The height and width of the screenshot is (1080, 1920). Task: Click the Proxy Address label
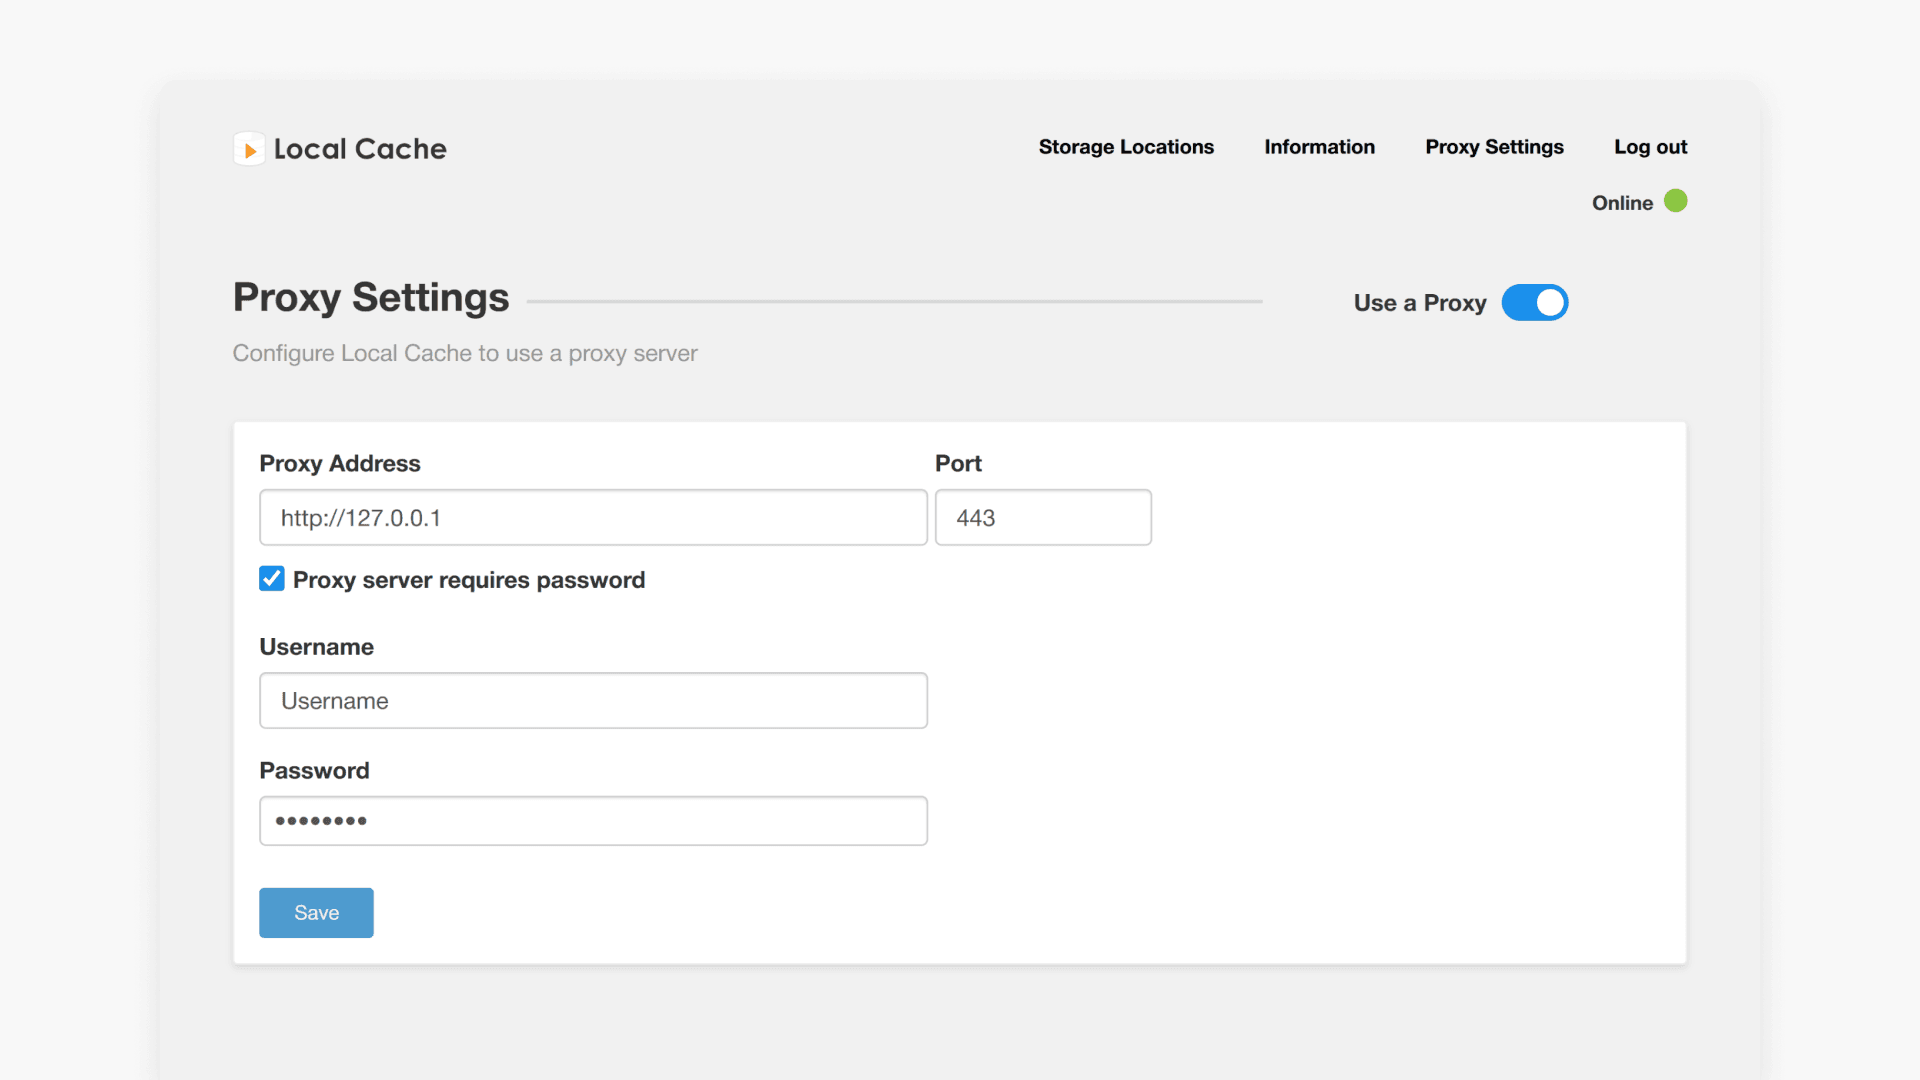click(x=339, y=463)
